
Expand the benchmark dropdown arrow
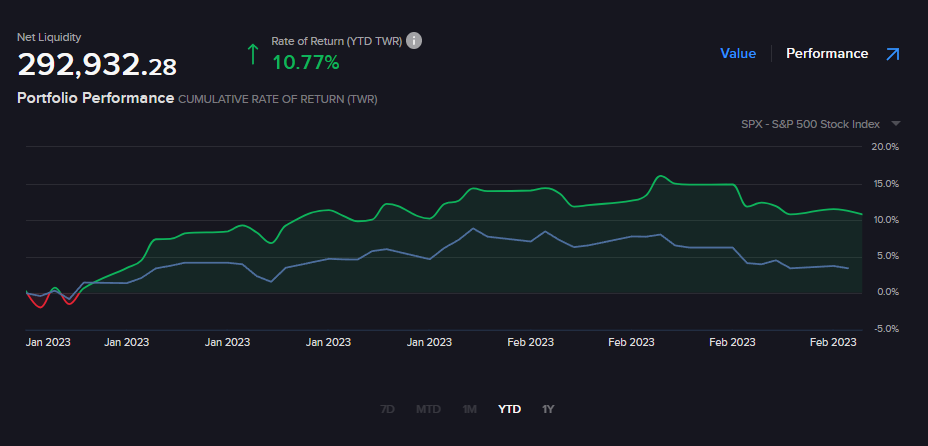click(895, 124)
